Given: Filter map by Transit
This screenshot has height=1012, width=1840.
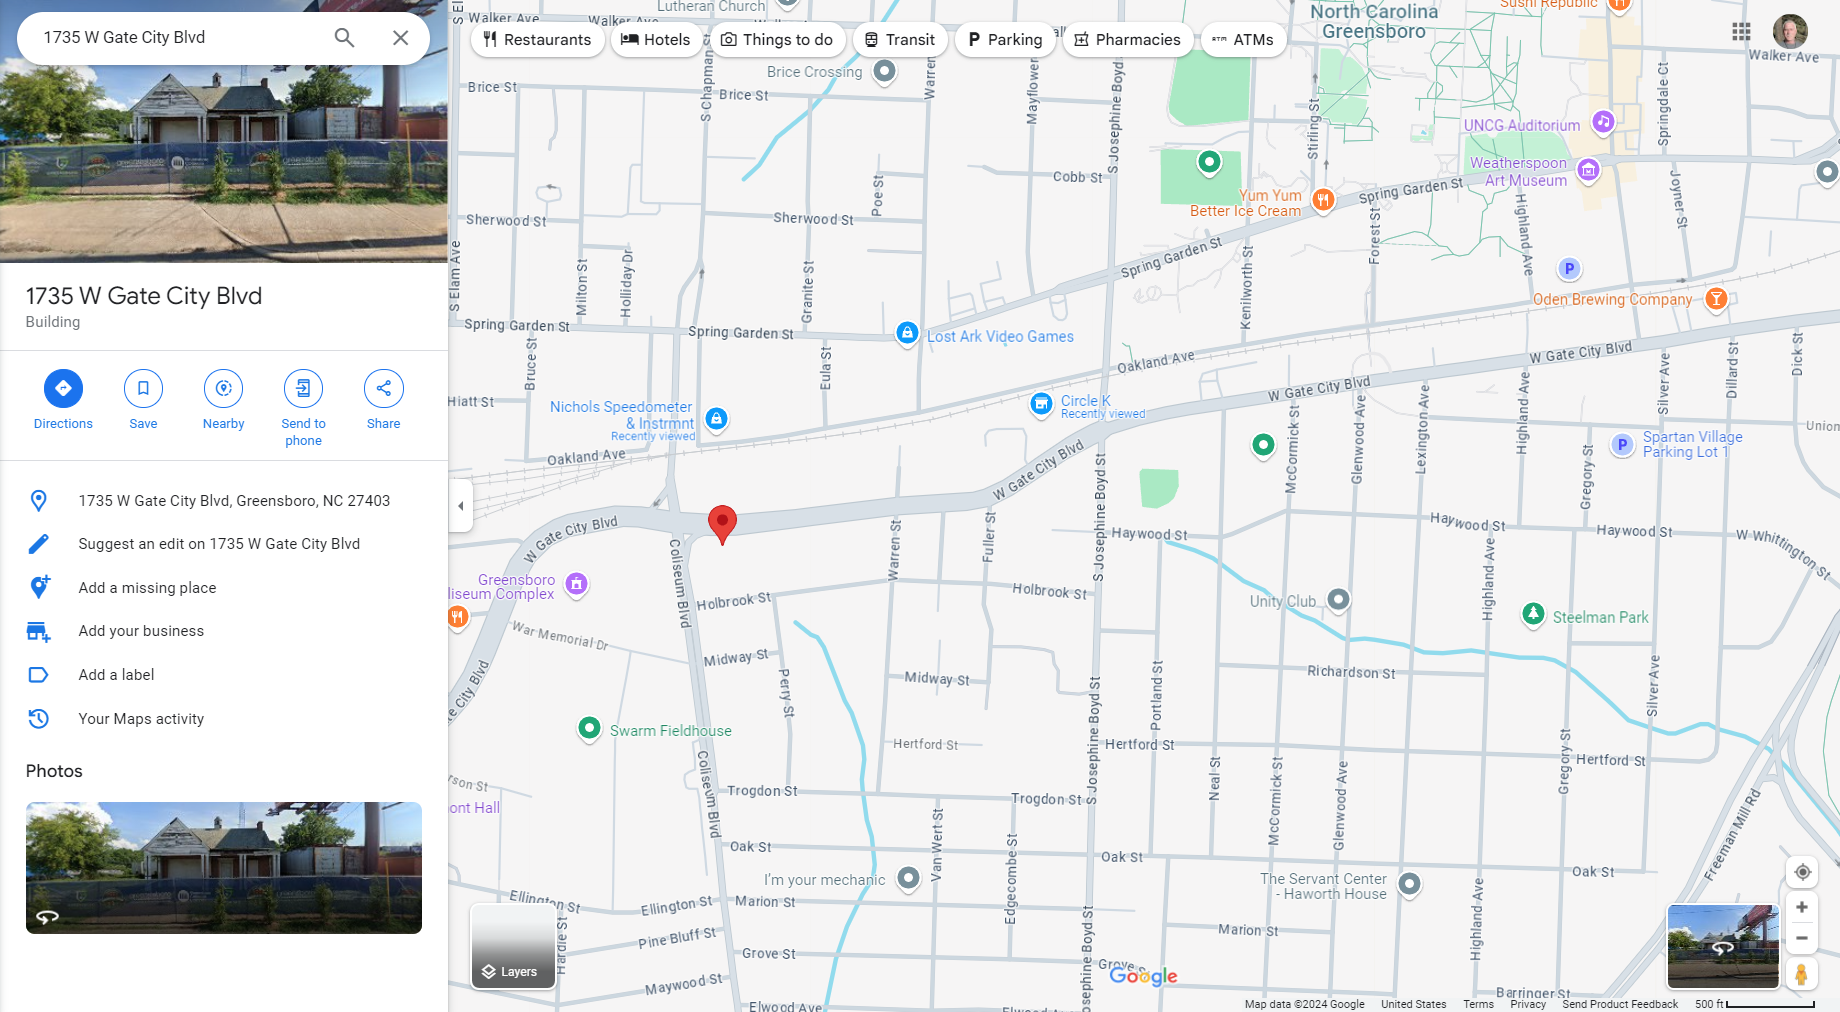Looking at the screenshot, I should [x=900, y=40].
